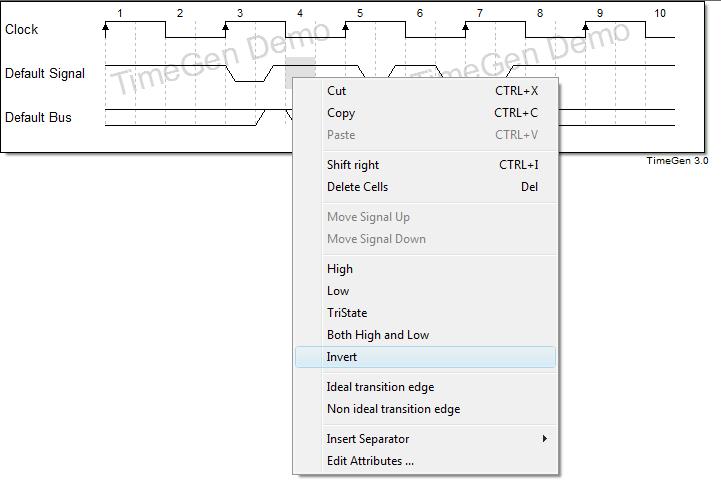
Task: Set selected cell to High
Action: coord(340,269)
